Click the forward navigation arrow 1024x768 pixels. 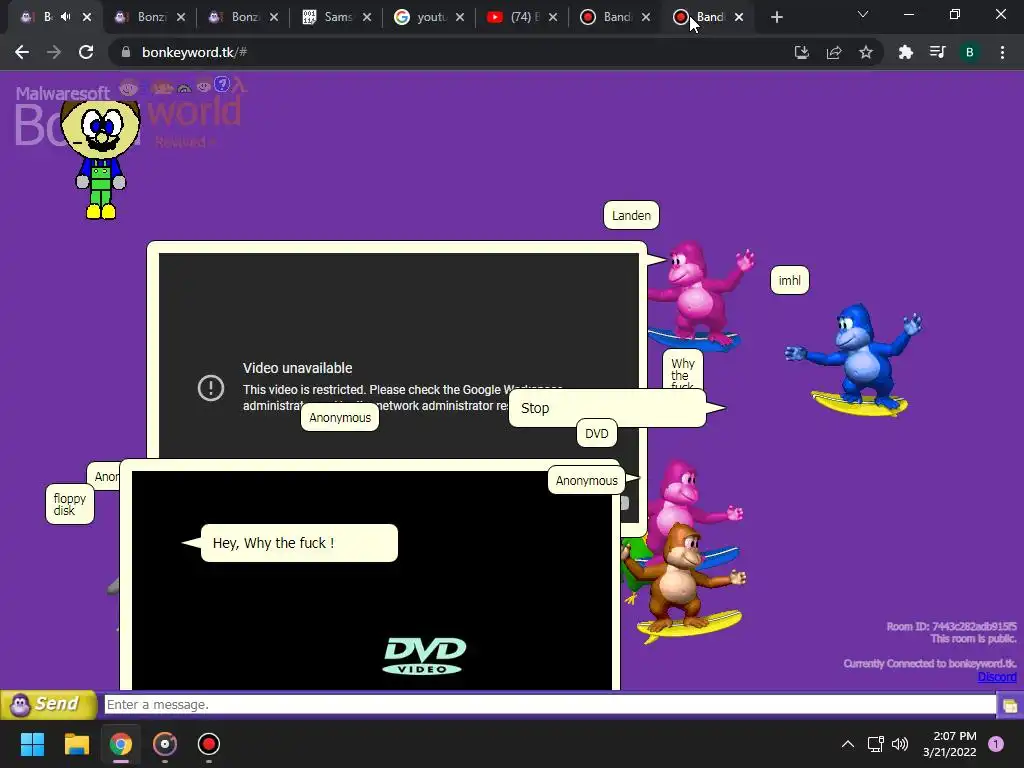pos(54,52)
